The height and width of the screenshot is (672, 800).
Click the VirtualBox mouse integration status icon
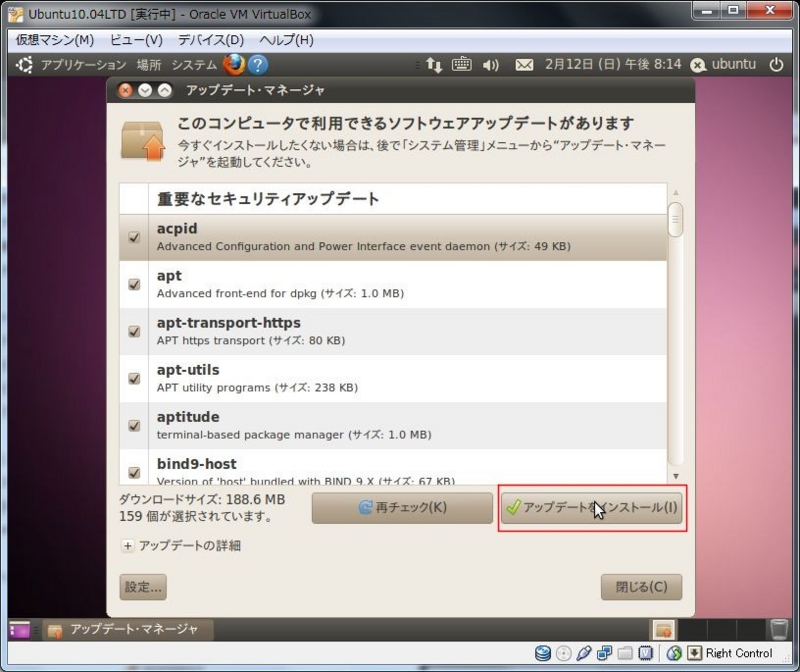pyautogui.click(x=674, y=653)
